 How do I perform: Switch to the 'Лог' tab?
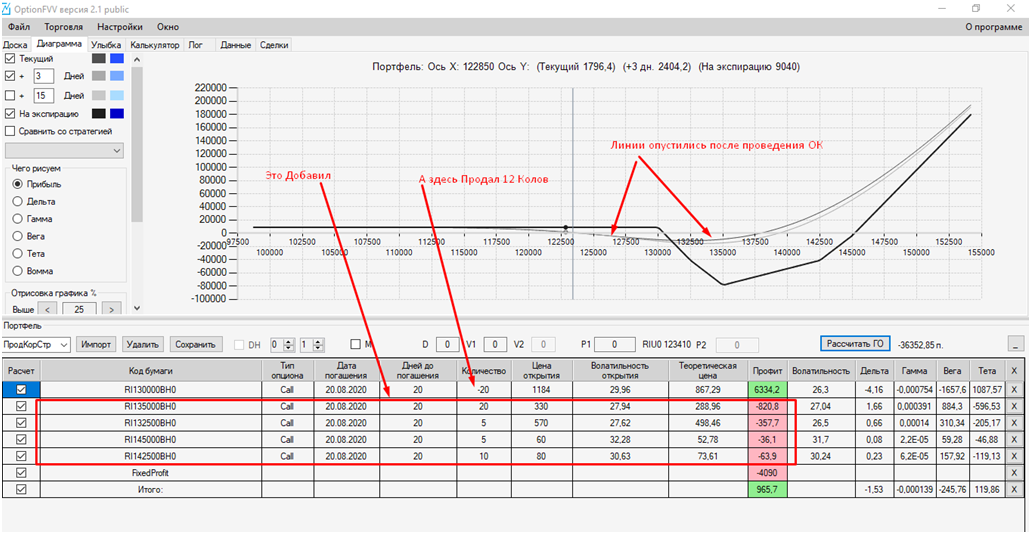point(195,45)
